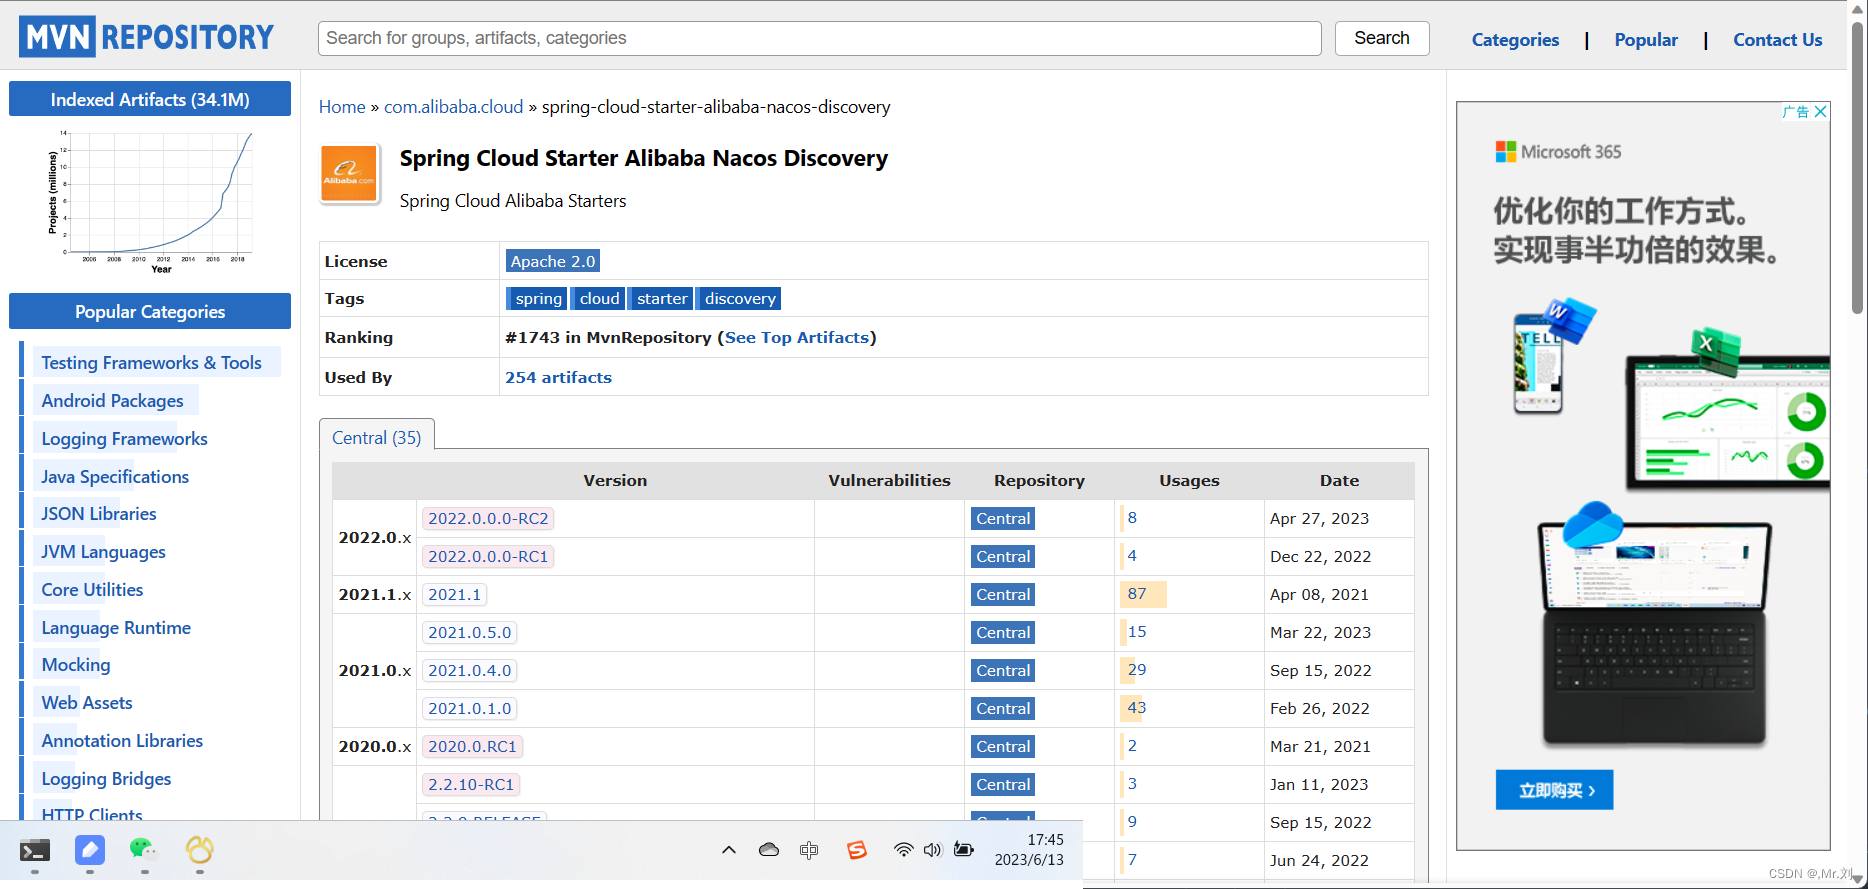Select the discovery tag
1868x889 pixels.
click(x=739, y=298)
